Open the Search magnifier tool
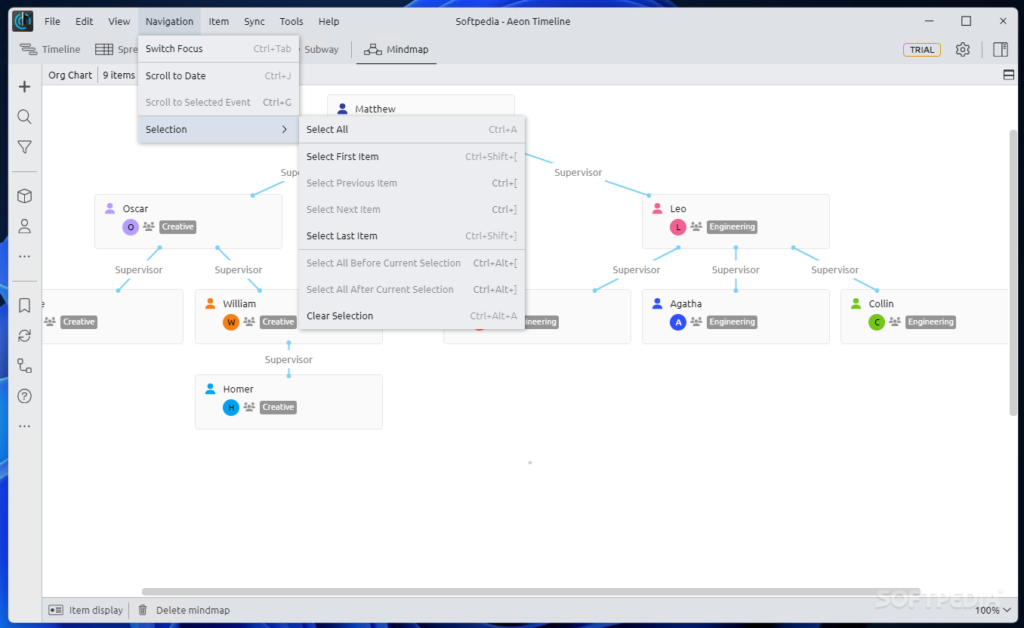The image size is (1024, 628). (24, 117)
